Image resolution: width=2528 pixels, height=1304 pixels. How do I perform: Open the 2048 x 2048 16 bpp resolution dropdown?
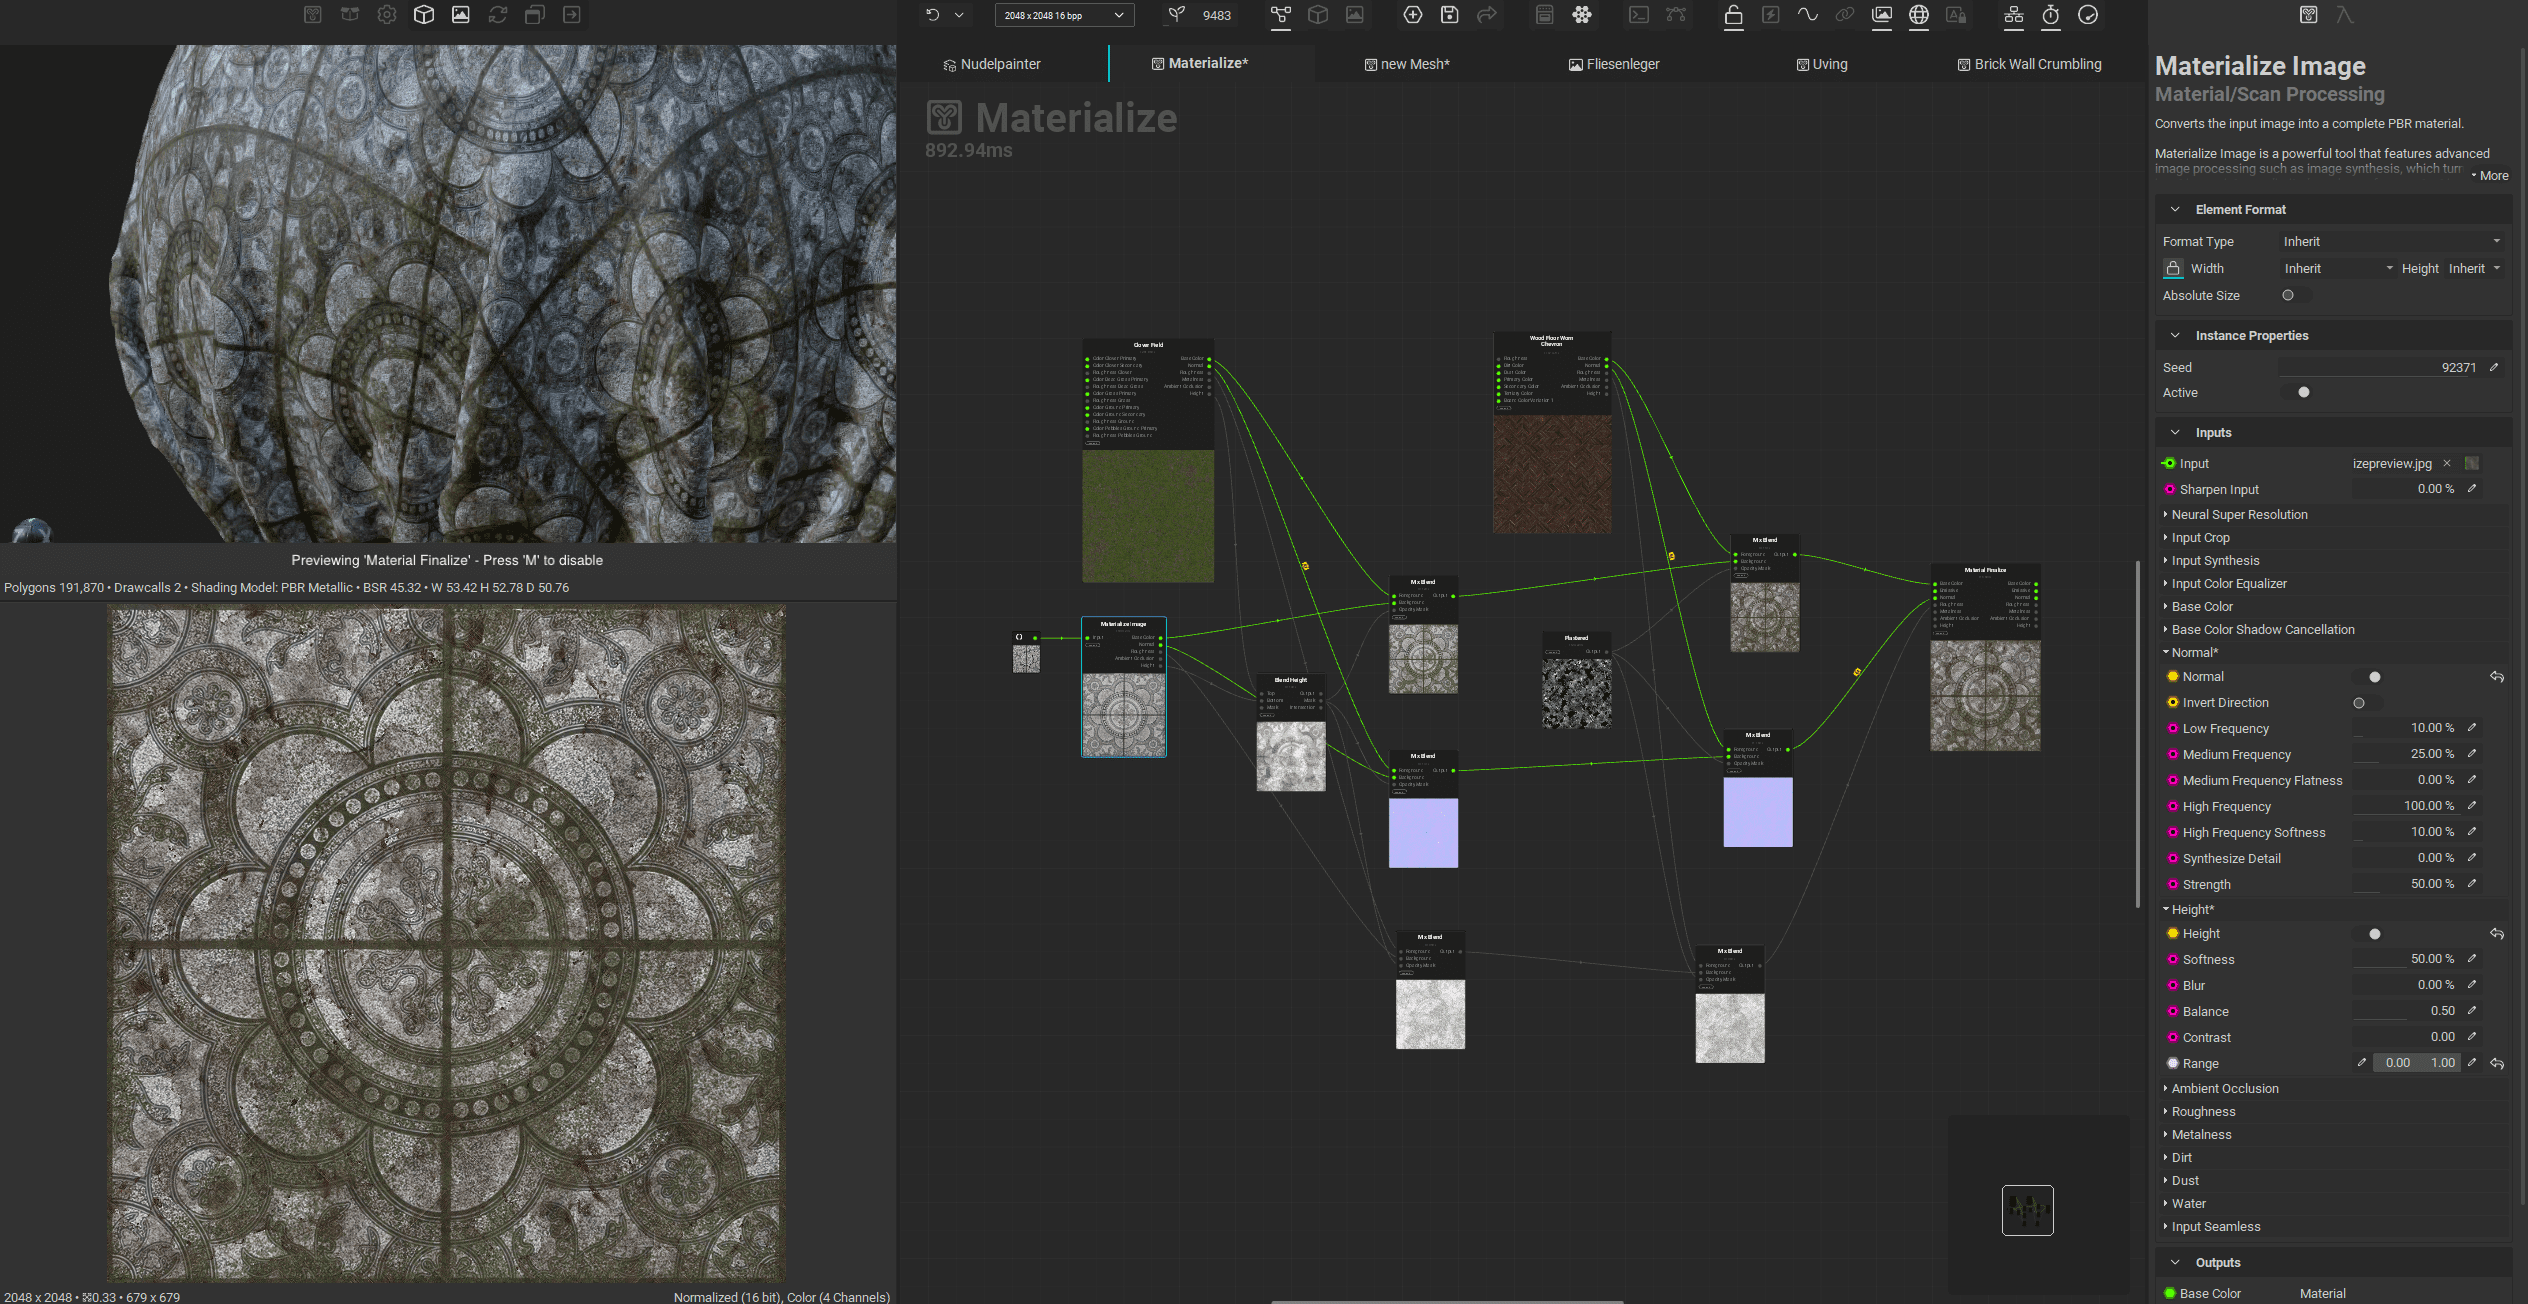tap(1064, 15)
